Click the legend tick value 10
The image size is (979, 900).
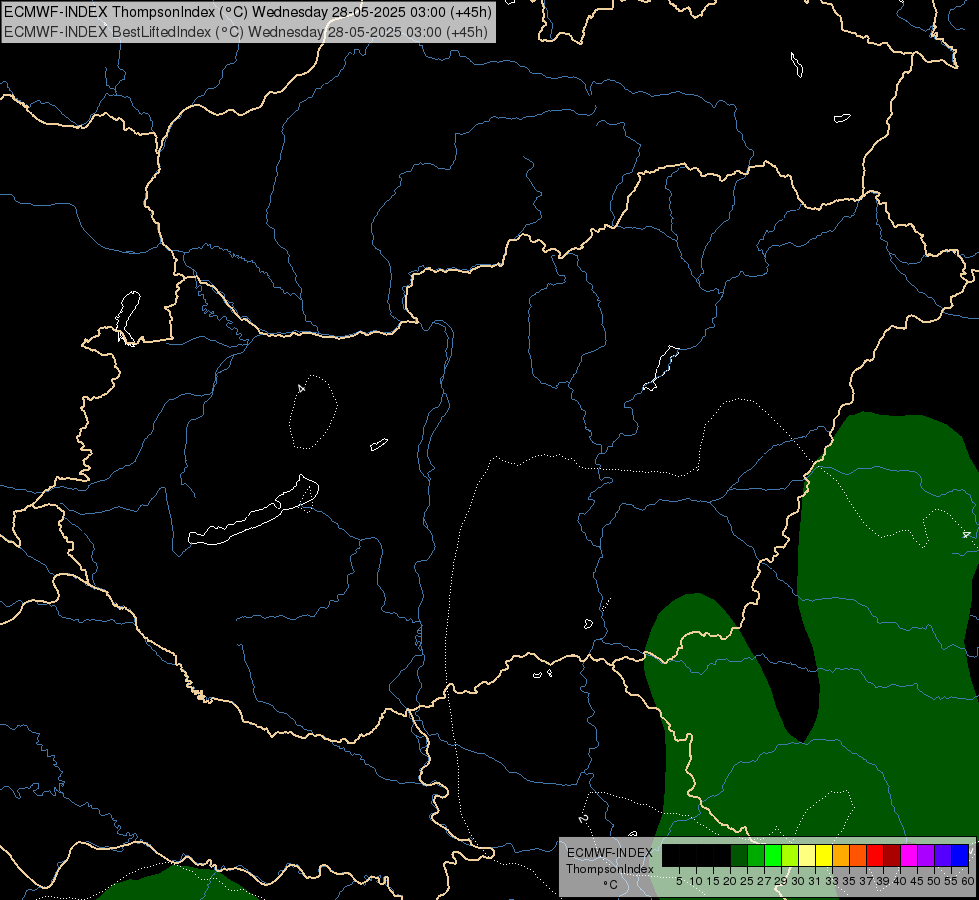[696, 881]
